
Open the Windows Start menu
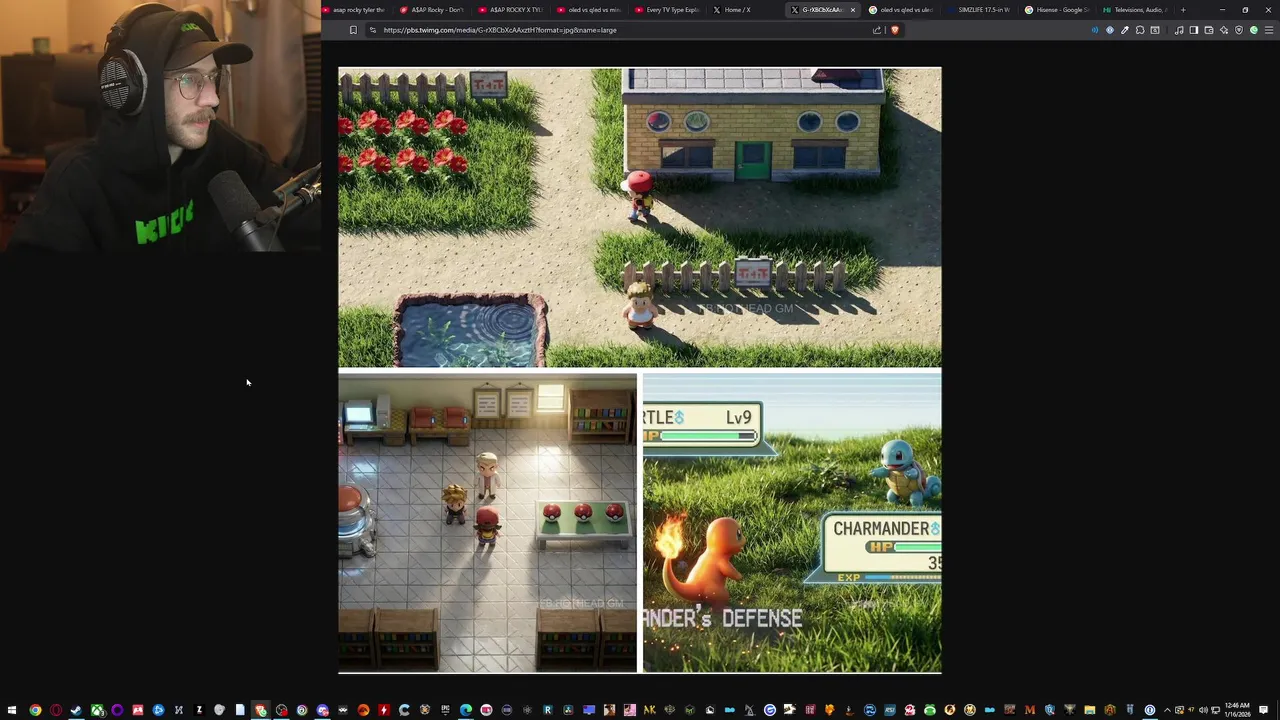point(12,710)
